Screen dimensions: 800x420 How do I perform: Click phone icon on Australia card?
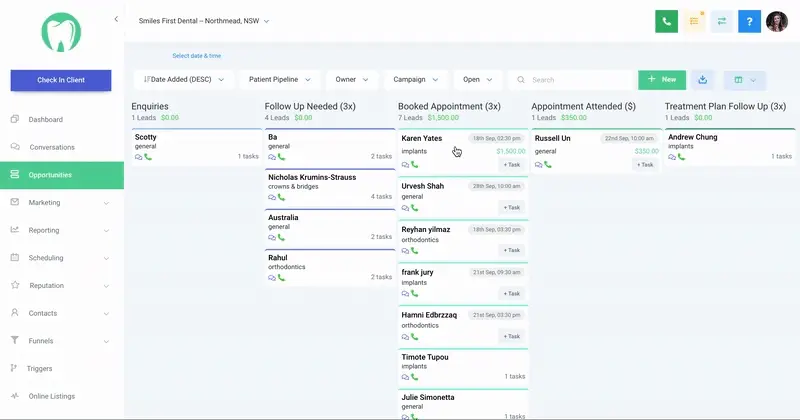(281, 237)
